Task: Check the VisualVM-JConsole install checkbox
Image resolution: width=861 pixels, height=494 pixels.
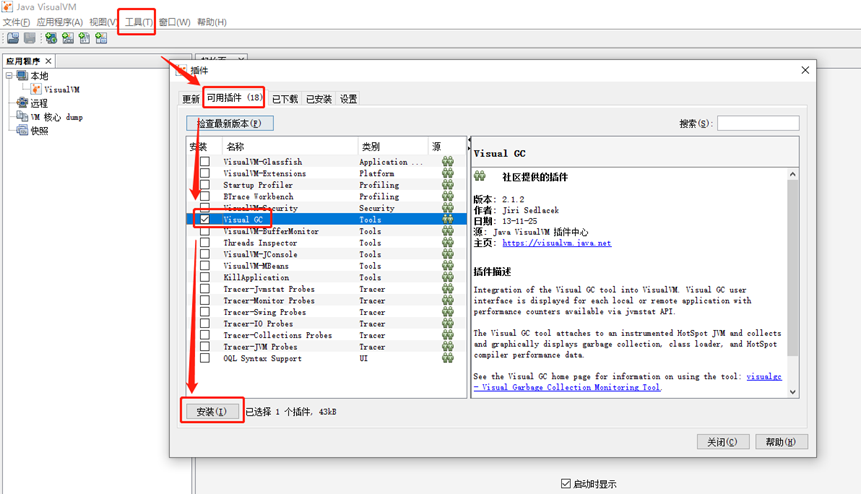Action: pyautogui.click(x=205, y=254)
